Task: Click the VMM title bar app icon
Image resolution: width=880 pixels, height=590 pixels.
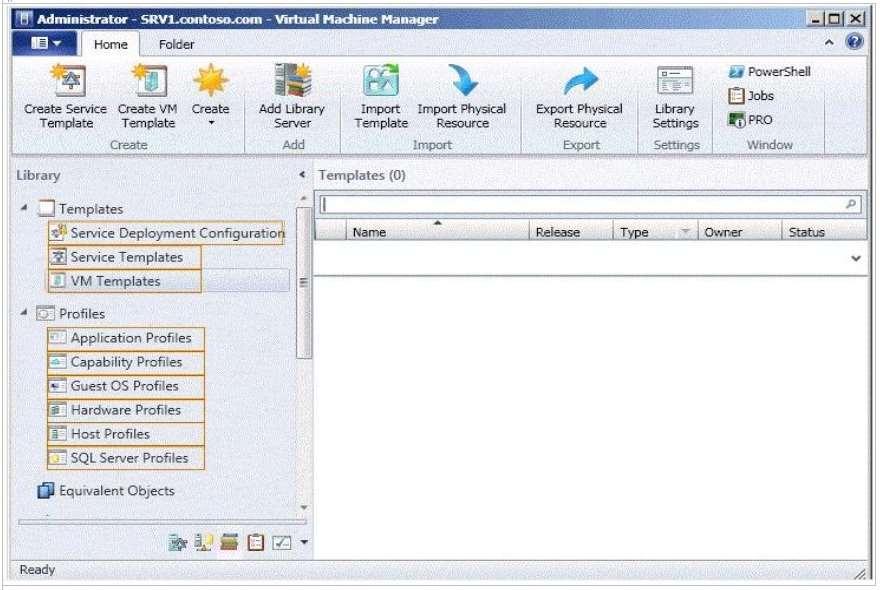Action: pyautogui.click(x=24, y=19)
